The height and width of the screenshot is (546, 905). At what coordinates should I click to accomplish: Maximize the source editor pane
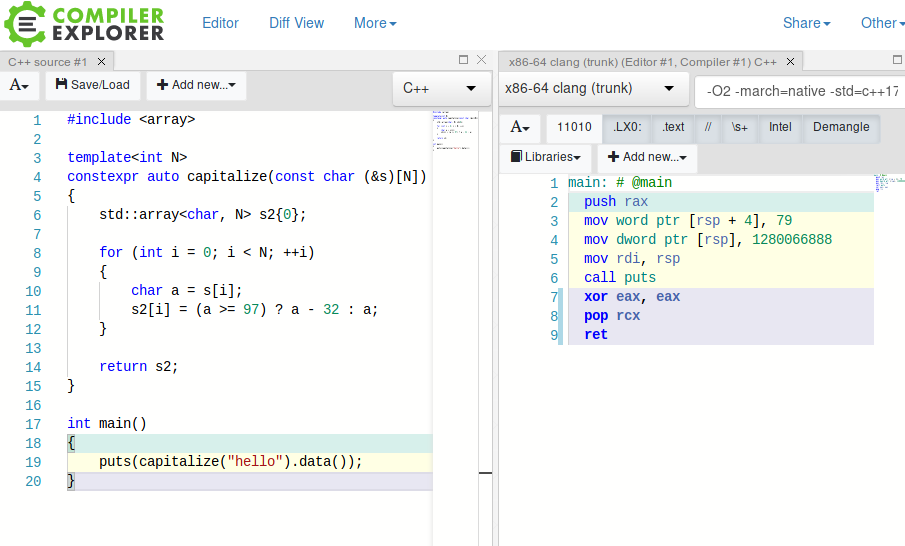coord(463,61)
